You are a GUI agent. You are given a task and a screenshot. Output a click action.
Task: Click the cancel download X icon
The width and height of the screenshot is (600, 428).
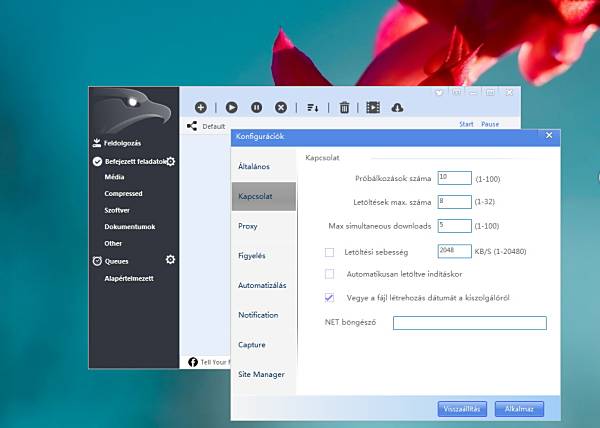(281, 107)
